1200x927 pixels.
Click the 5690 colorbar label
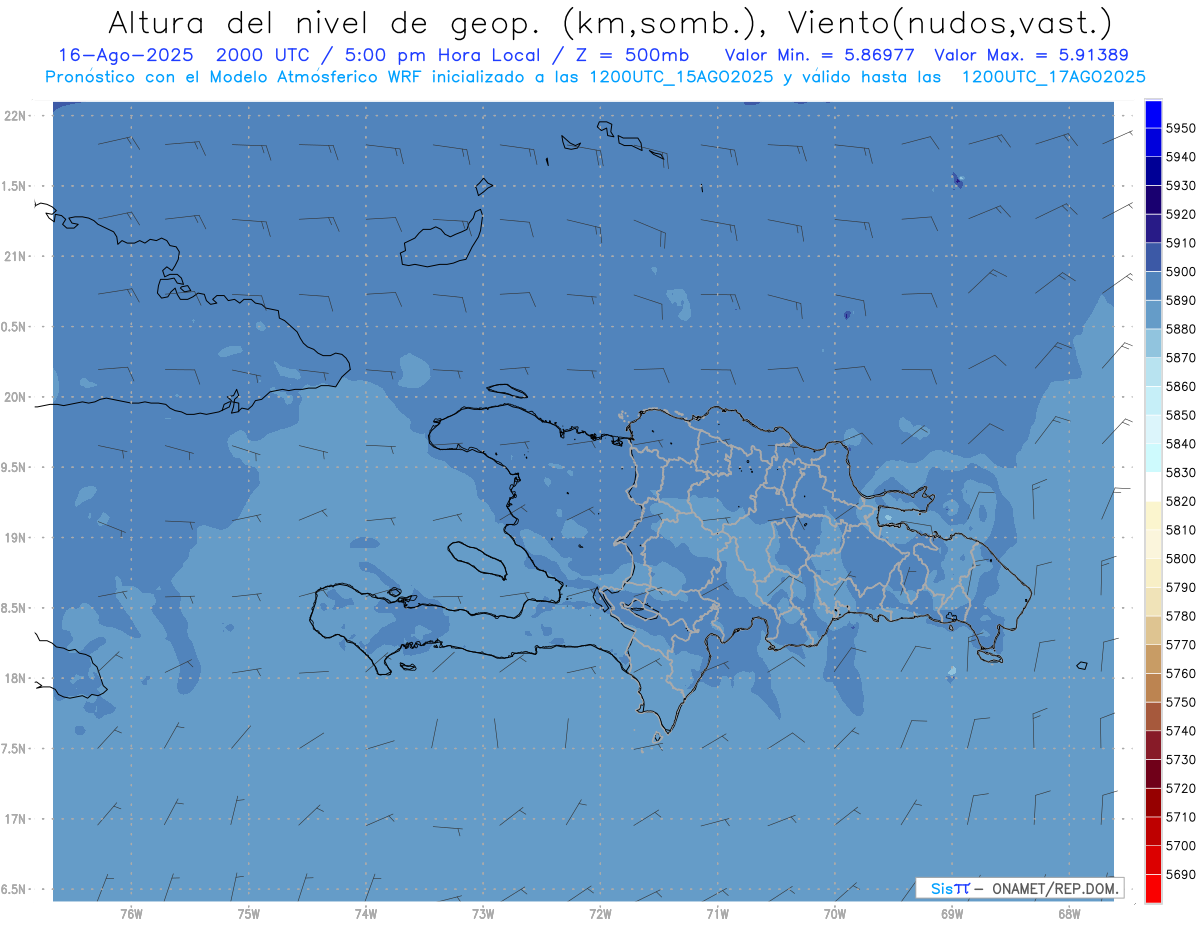(1180, 875)
